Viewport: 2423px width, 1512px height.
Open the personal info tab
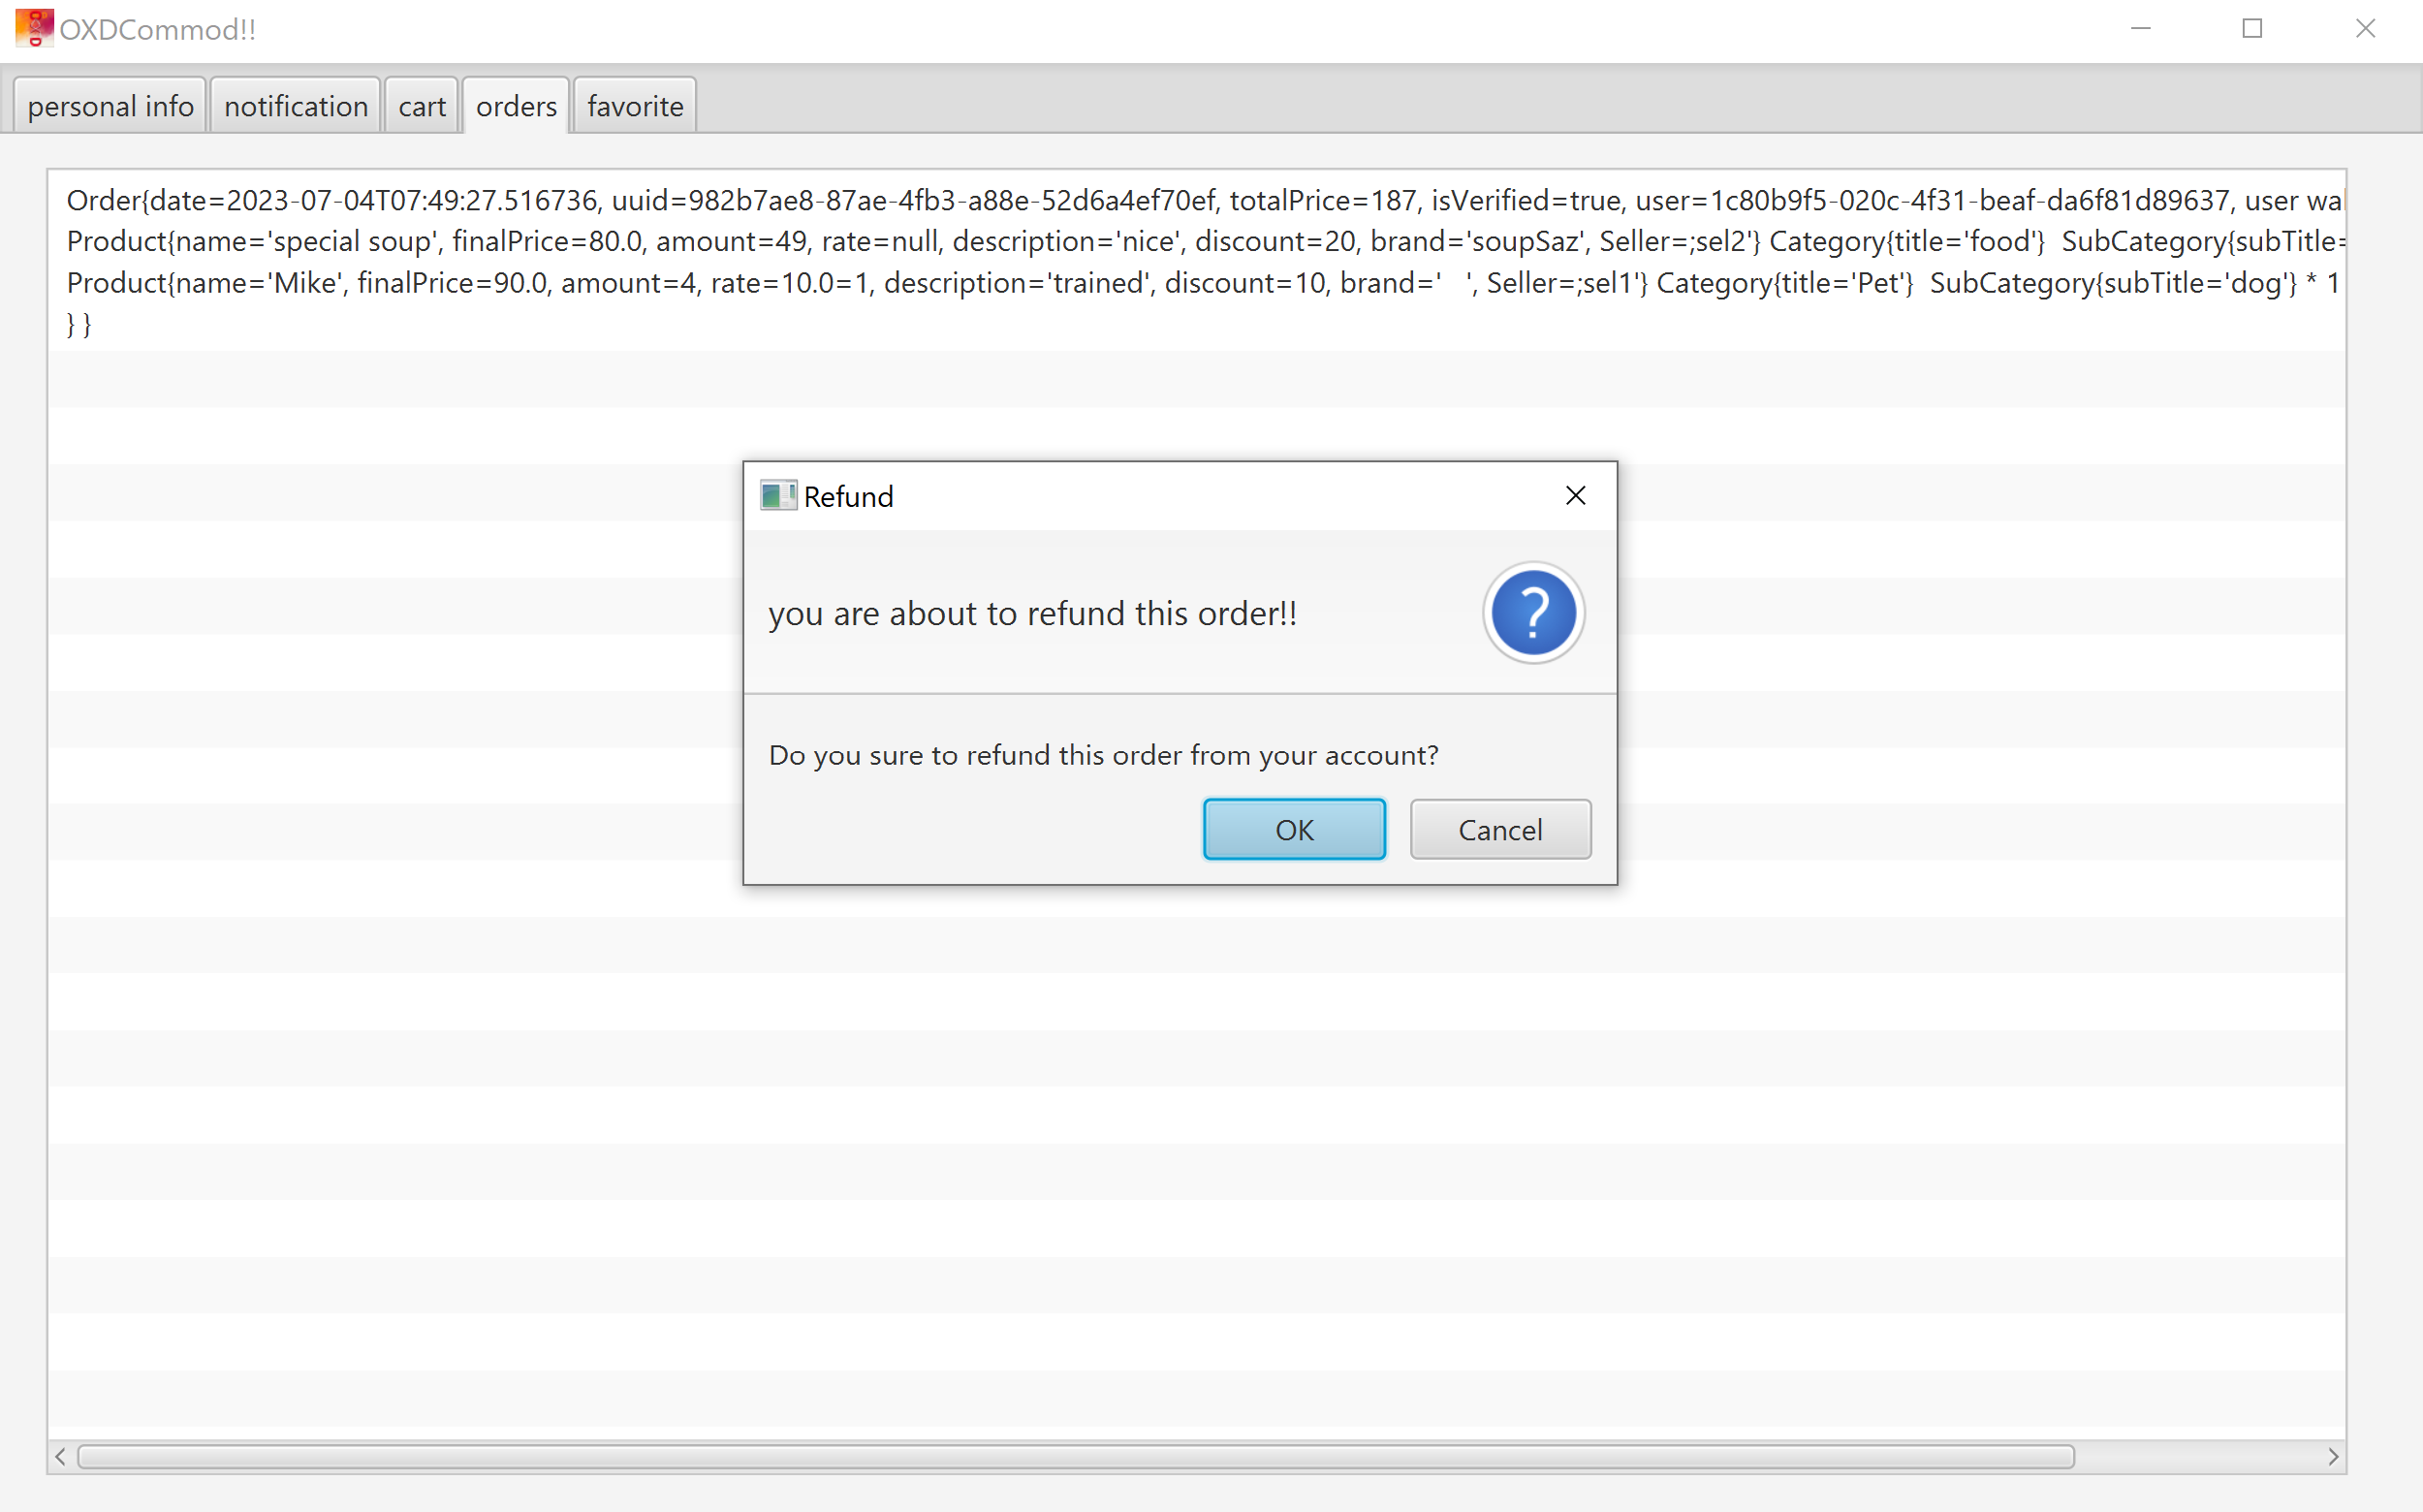point(110,106)
